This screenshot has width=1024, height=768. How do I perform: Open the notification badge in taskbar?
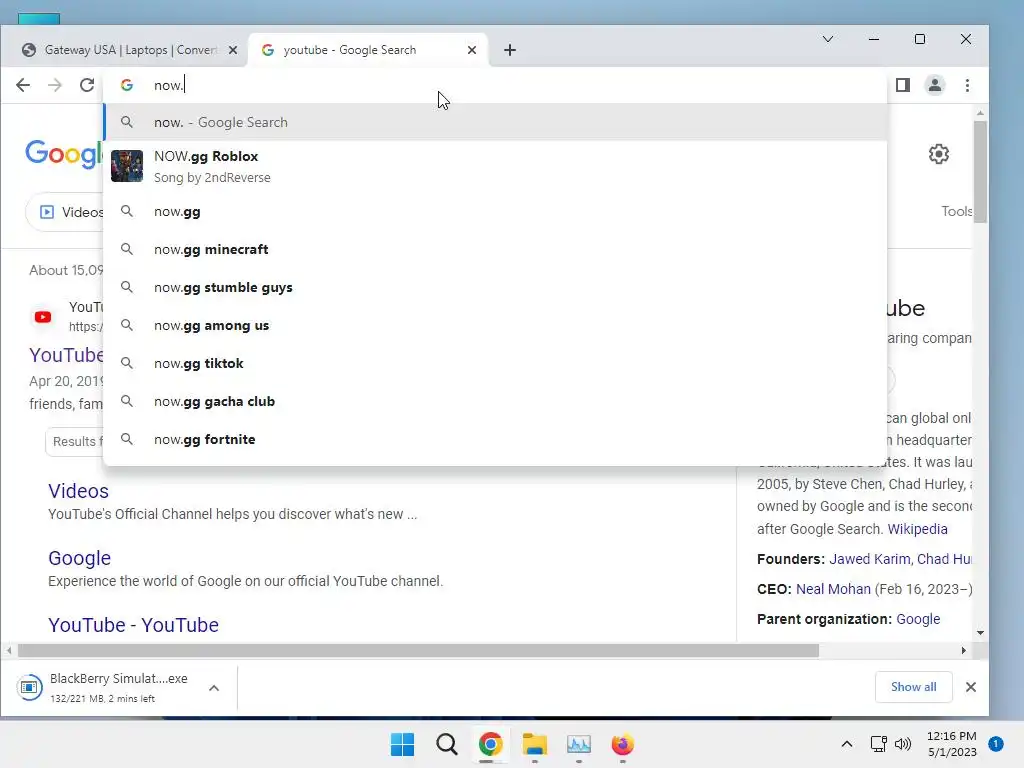[x=995, y=744]
